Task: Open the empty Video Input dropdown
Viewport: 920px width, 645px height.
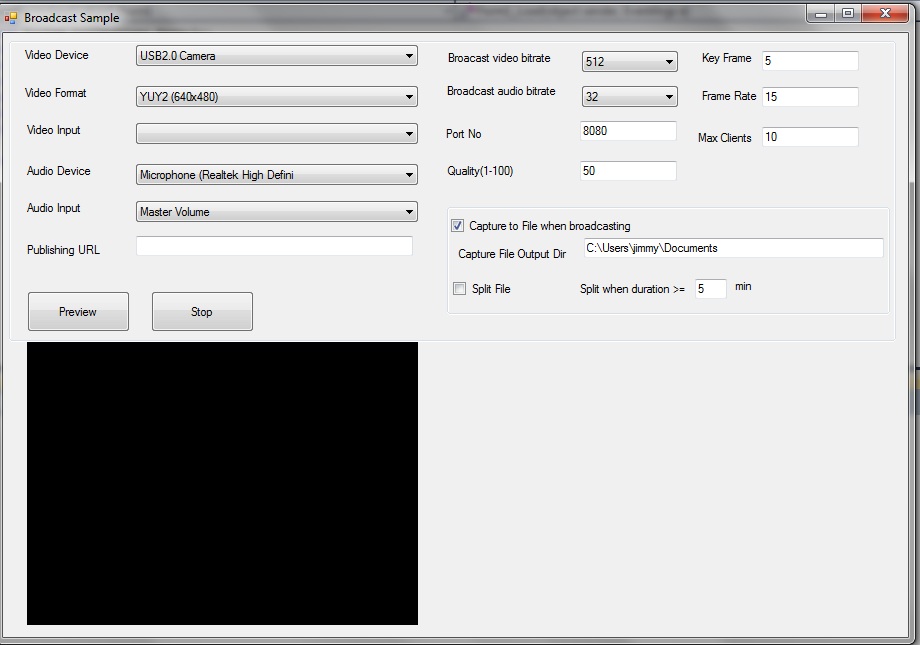Action: click(276, 134)
